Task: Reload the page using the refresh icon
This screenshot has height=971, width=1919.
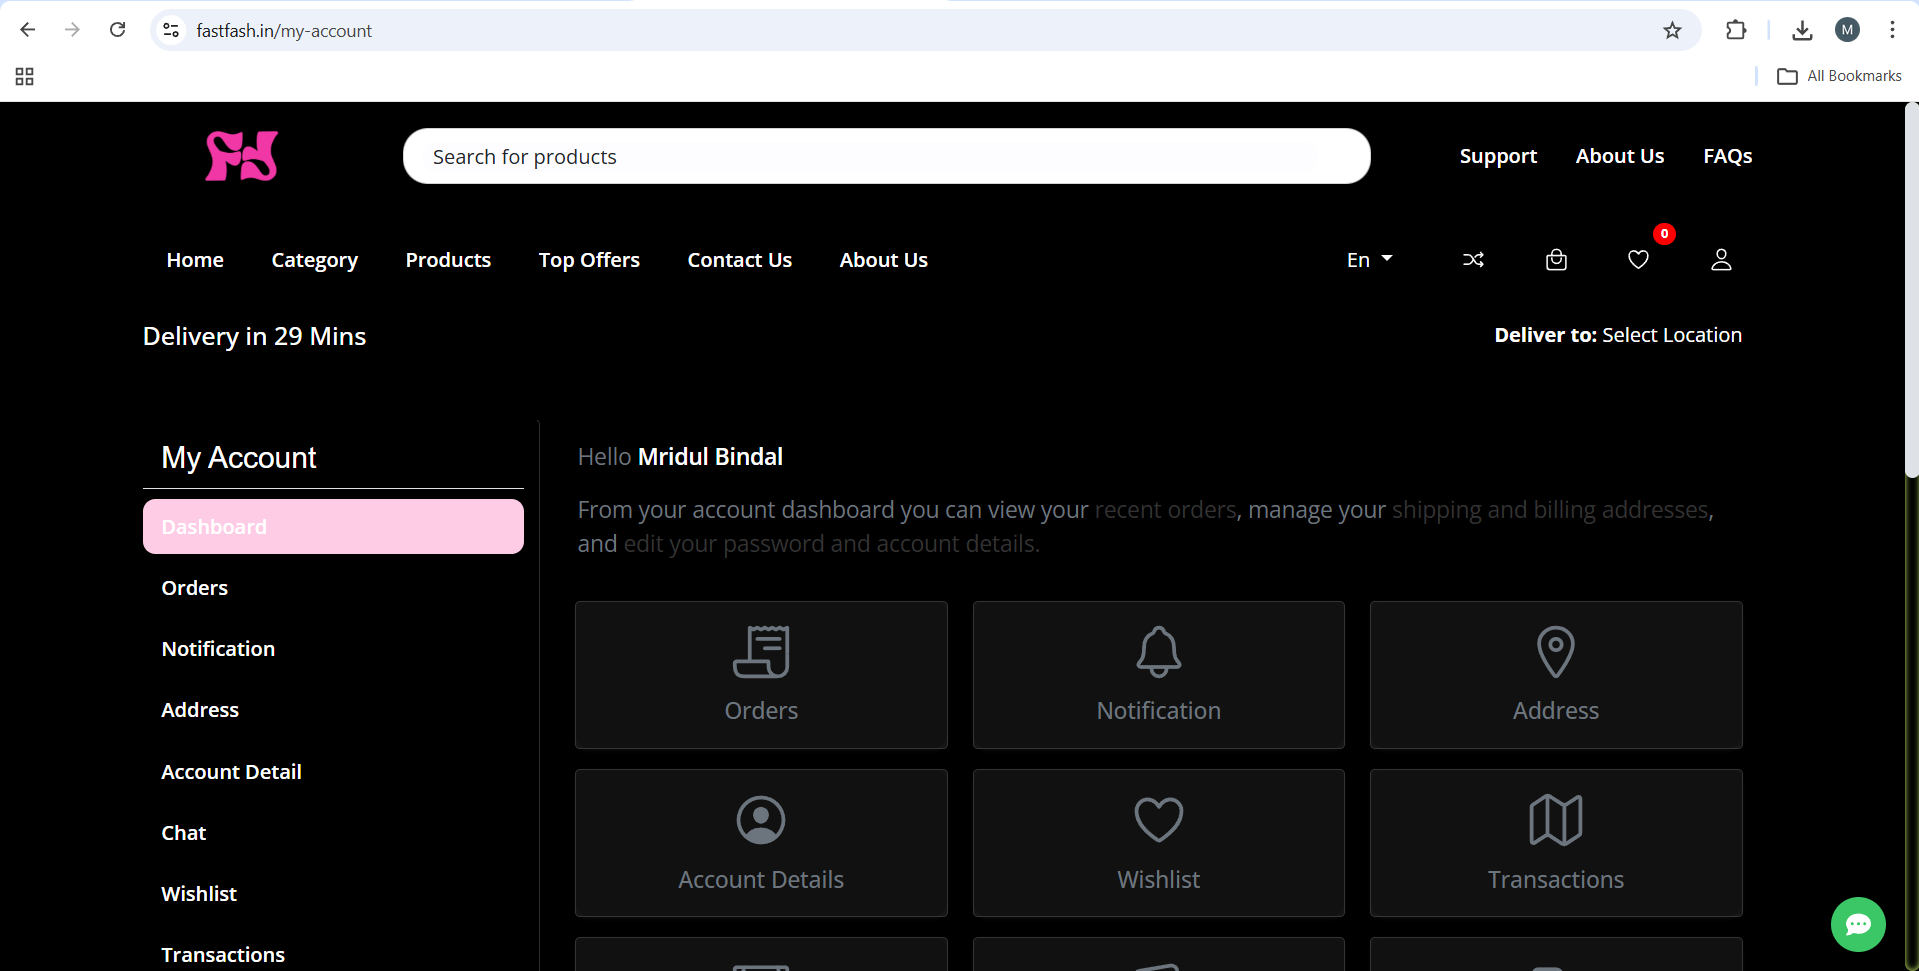Action: tap(118, 30)
